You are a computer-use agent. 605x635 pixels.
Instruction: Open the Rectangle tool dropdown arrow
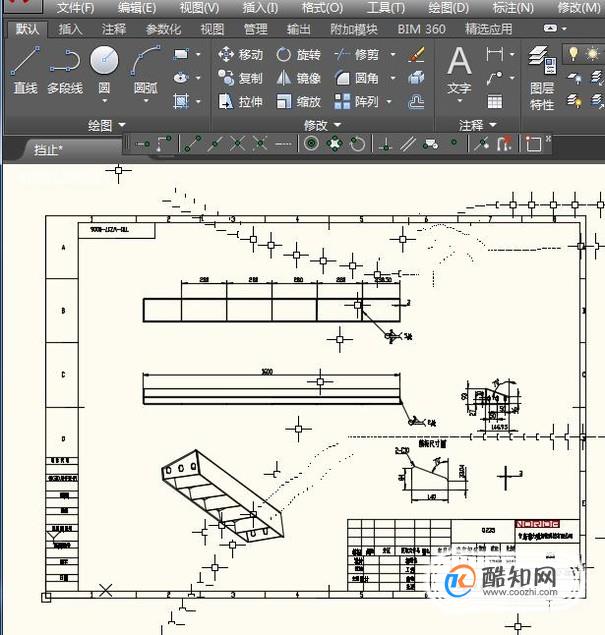198,54
